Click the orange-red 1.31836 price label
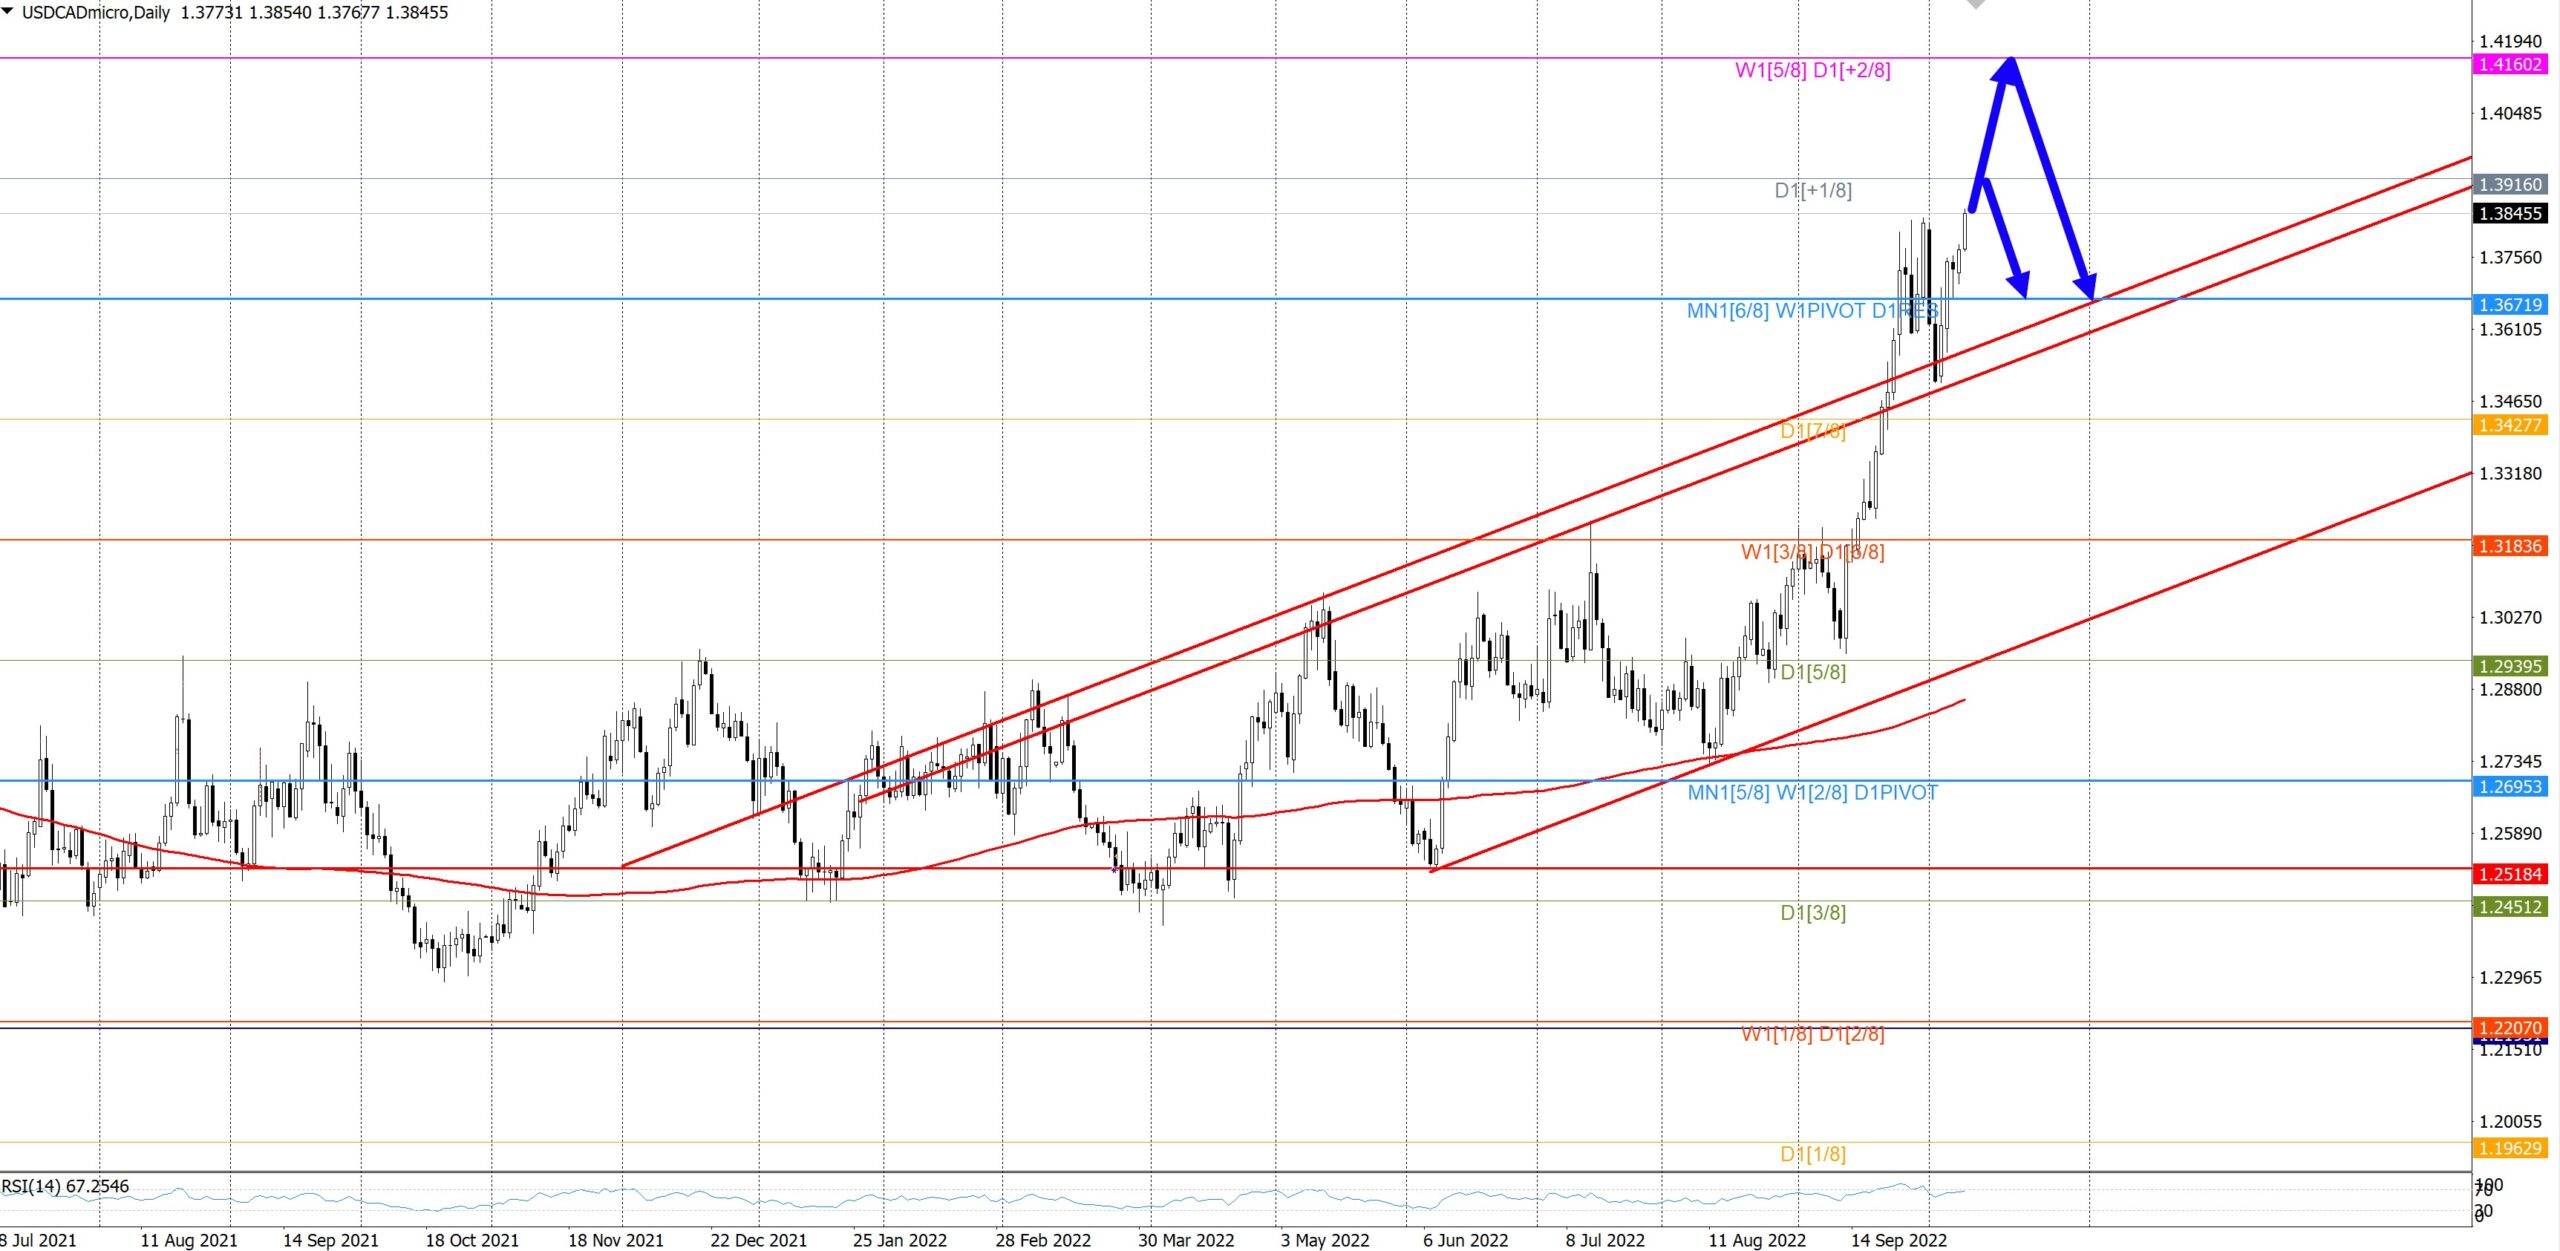This screenshot has height=1251, width=2560. 2510,546
